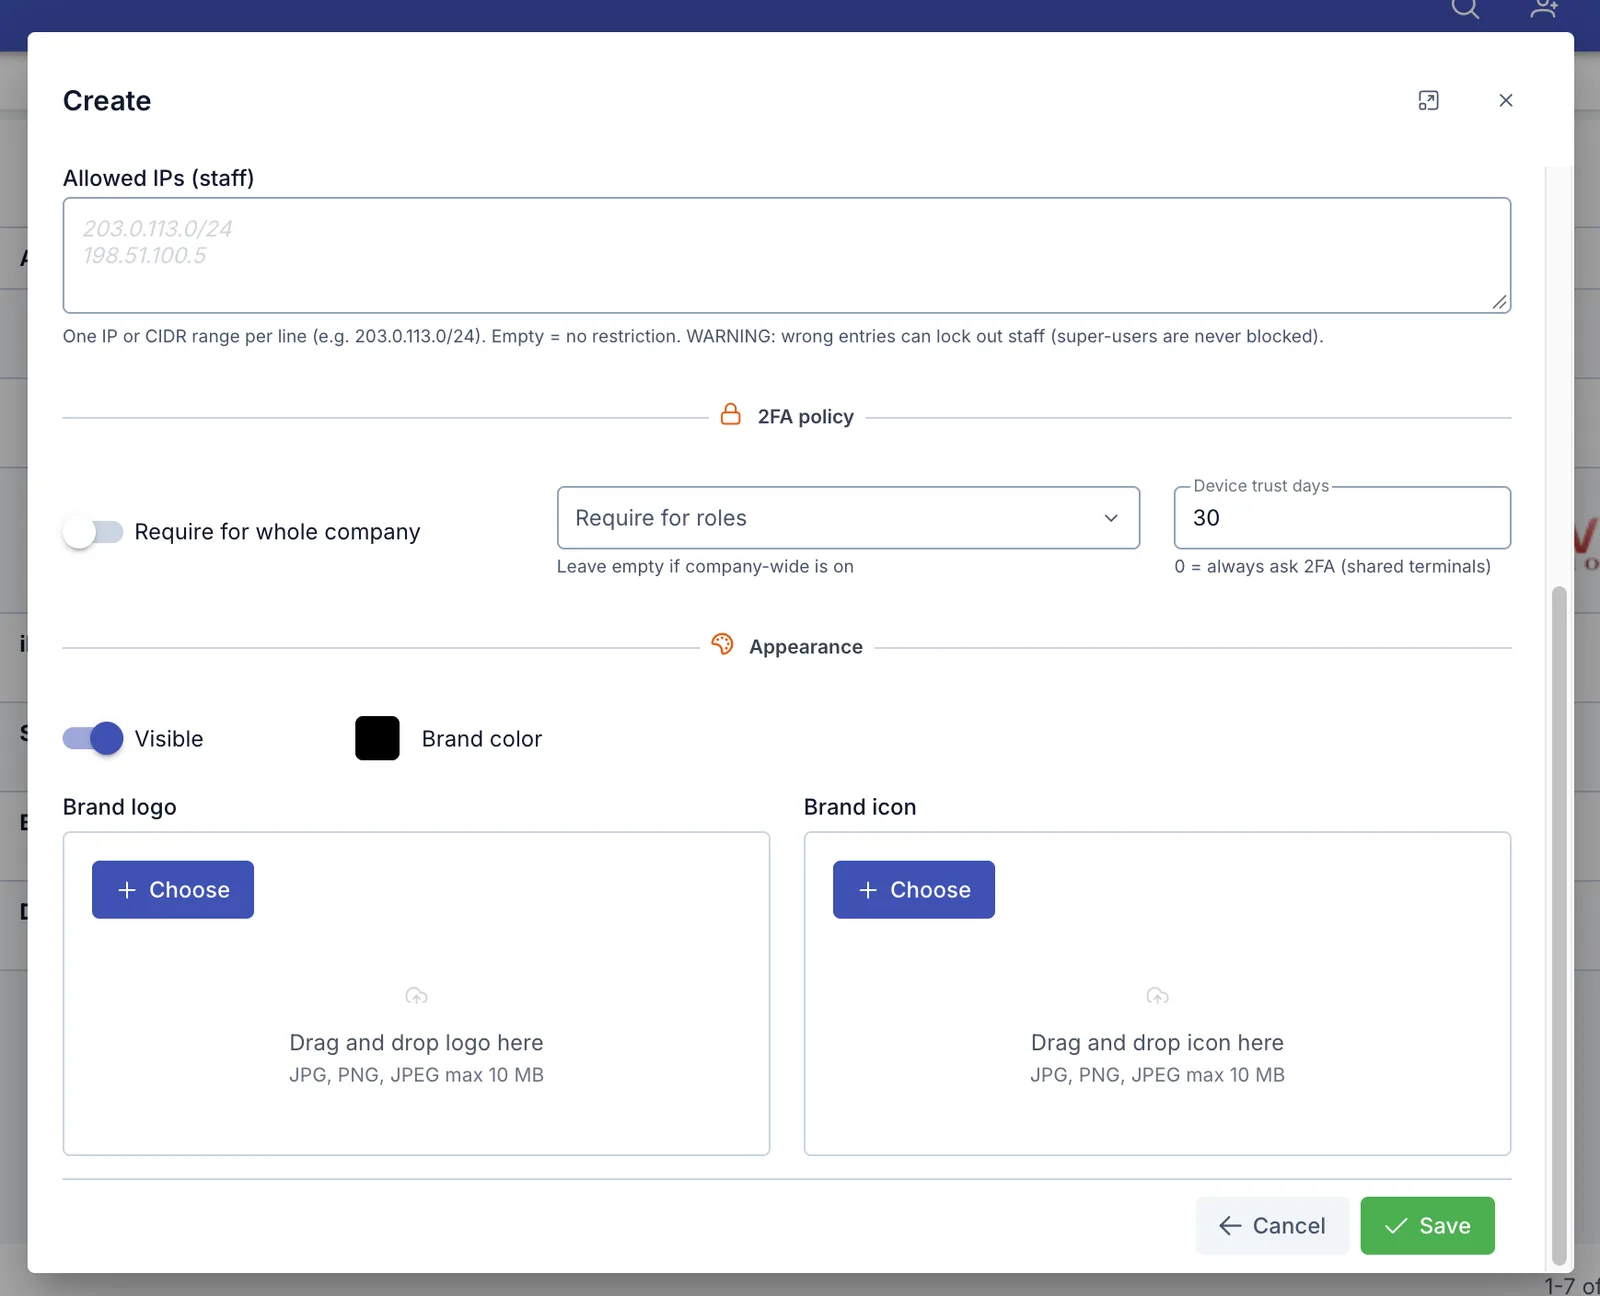The image size is (1600, 1296).
Task: Click the Create dialog title
Action: tap(107, 101)
